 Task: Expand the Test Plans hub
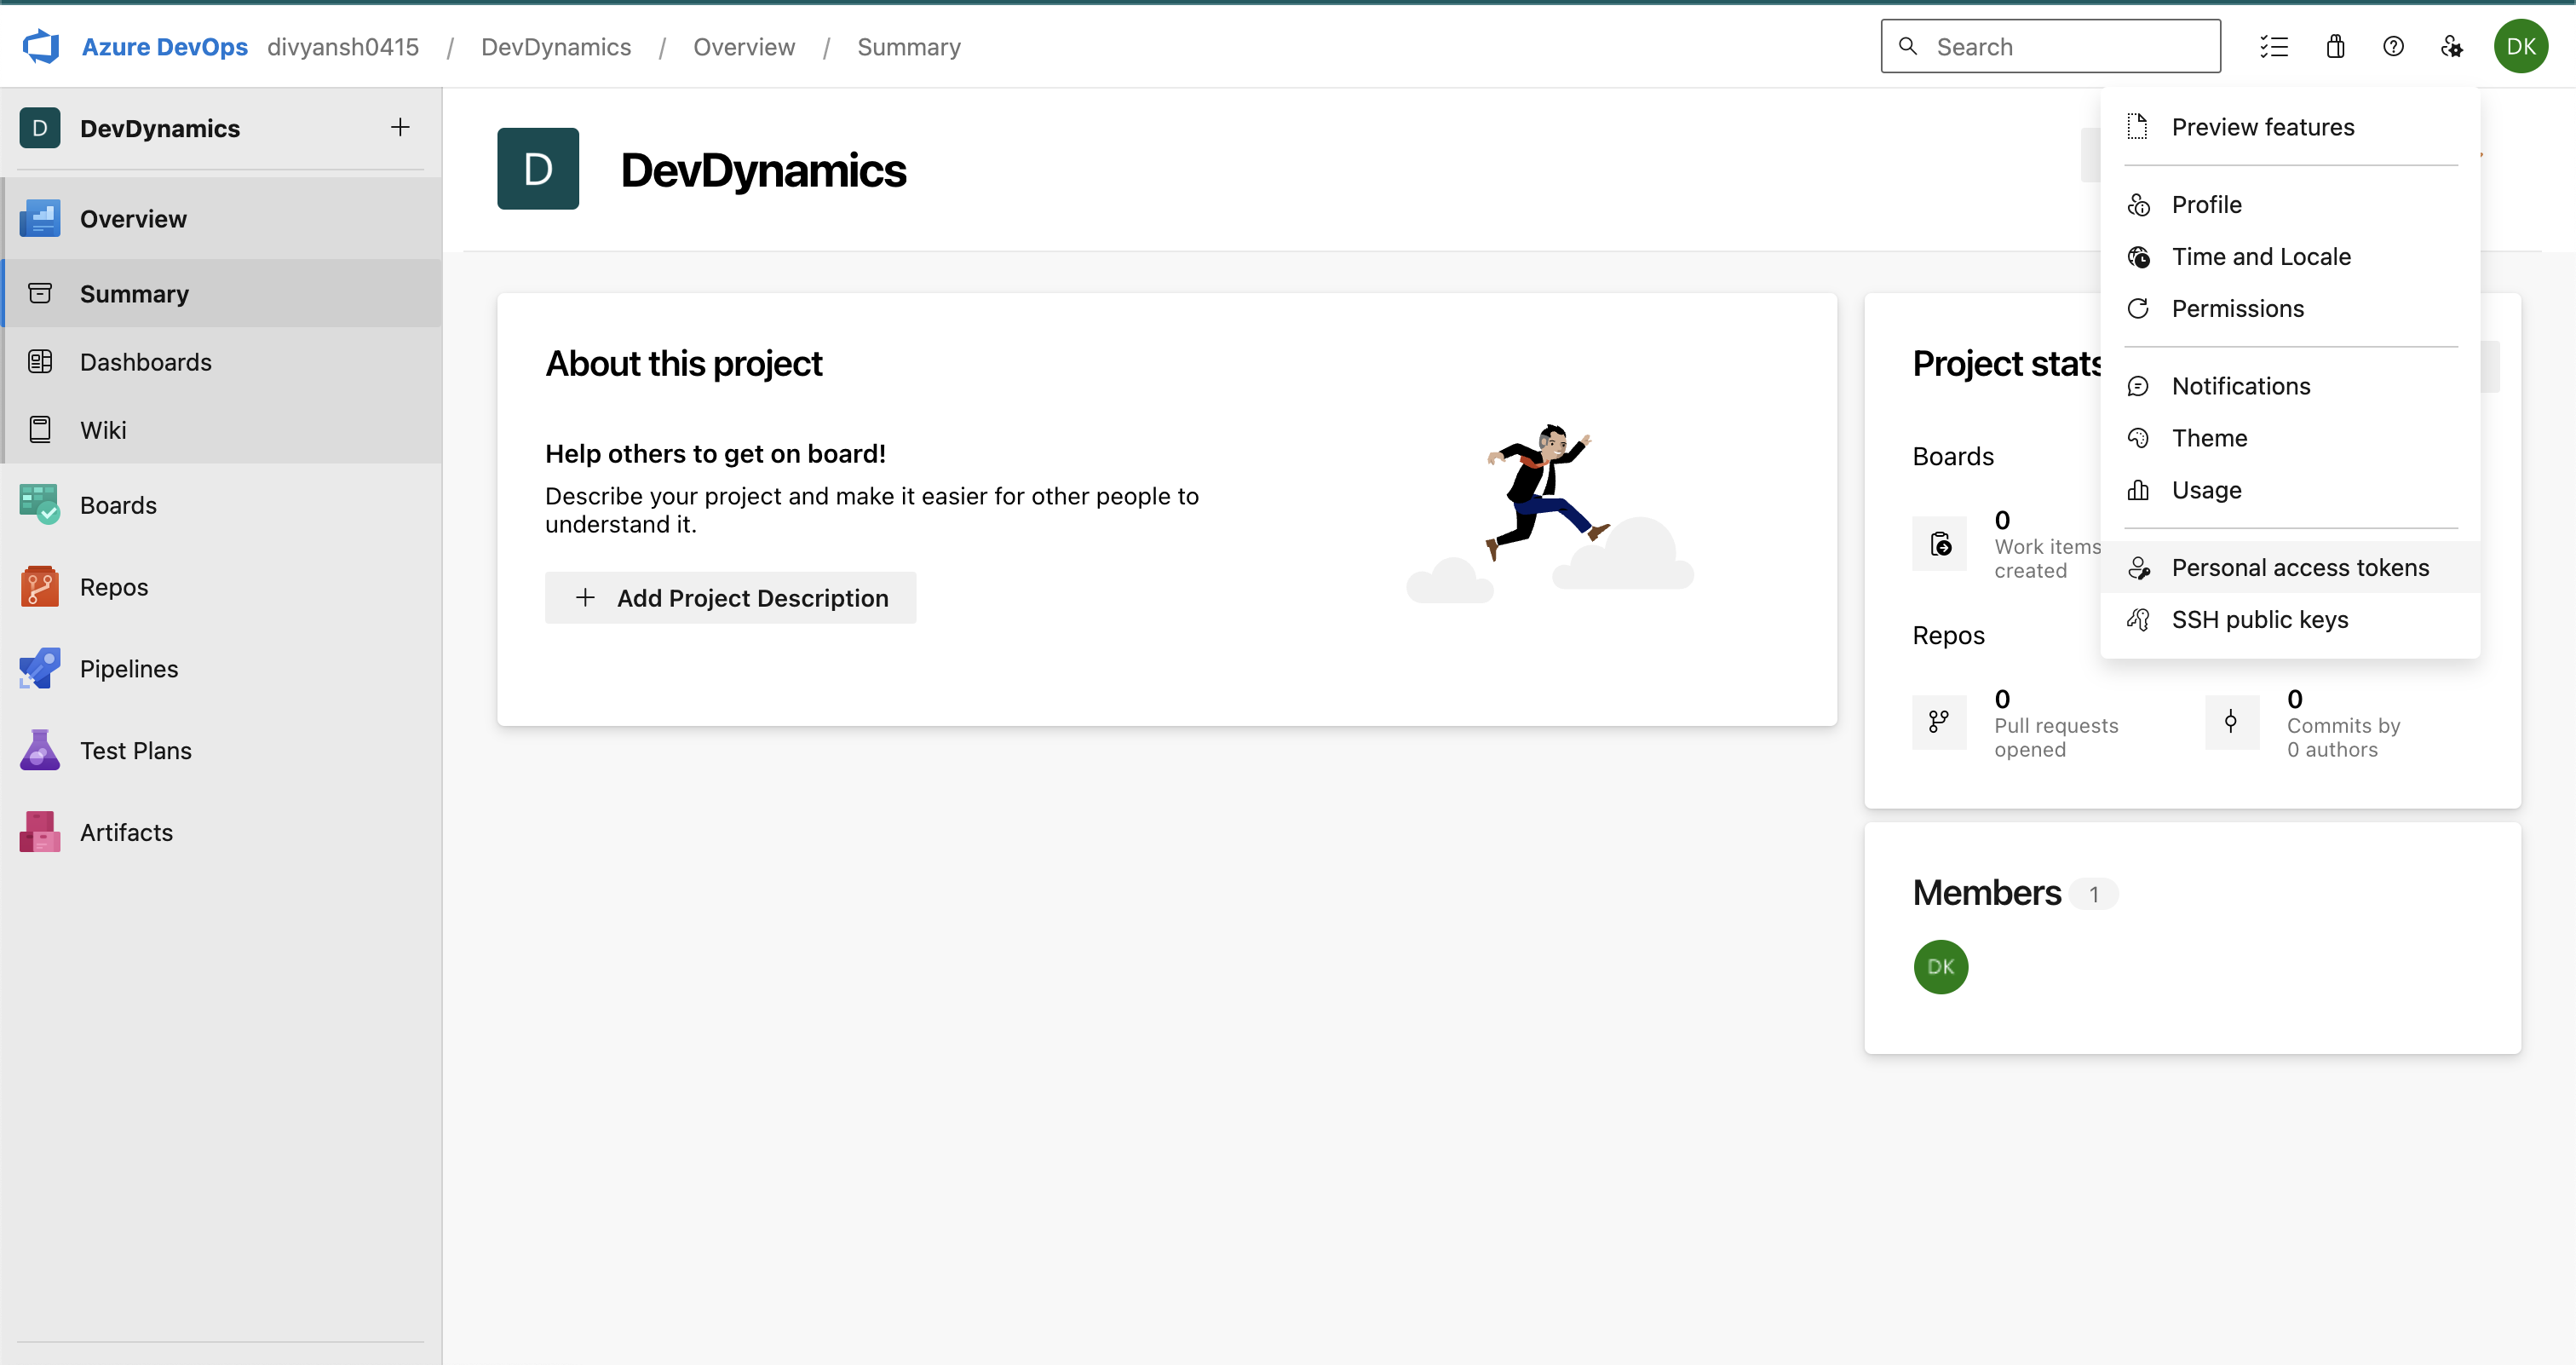(x=222, y=751)
